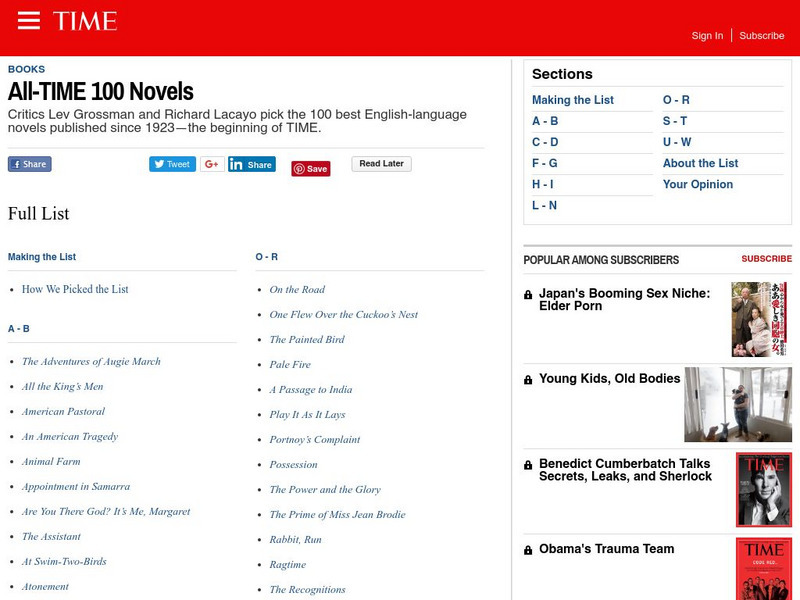800x600 pixels.
Task: Tweet this article on Twitter
Action: [172, 164]
